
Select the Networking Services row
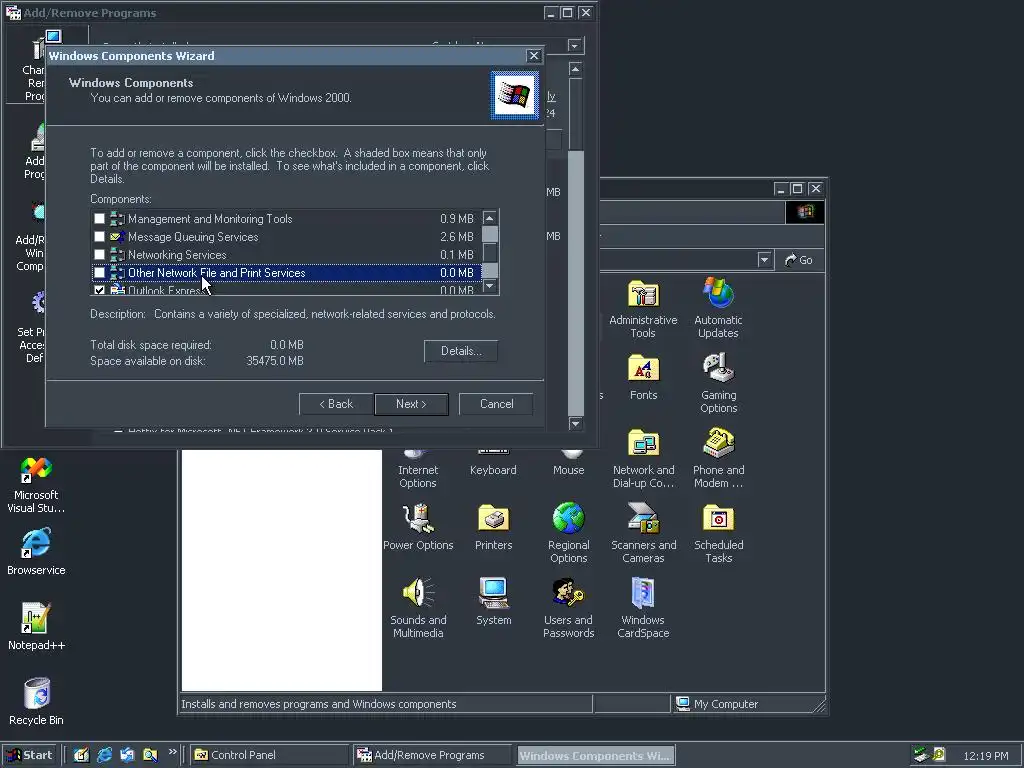click(286, 255)
